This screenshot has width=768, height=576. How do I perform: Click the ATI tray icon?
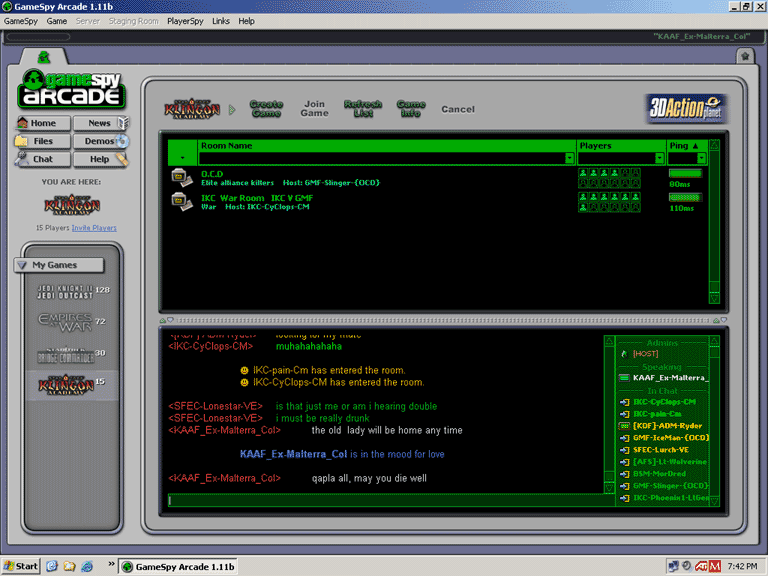coord(701,567)
